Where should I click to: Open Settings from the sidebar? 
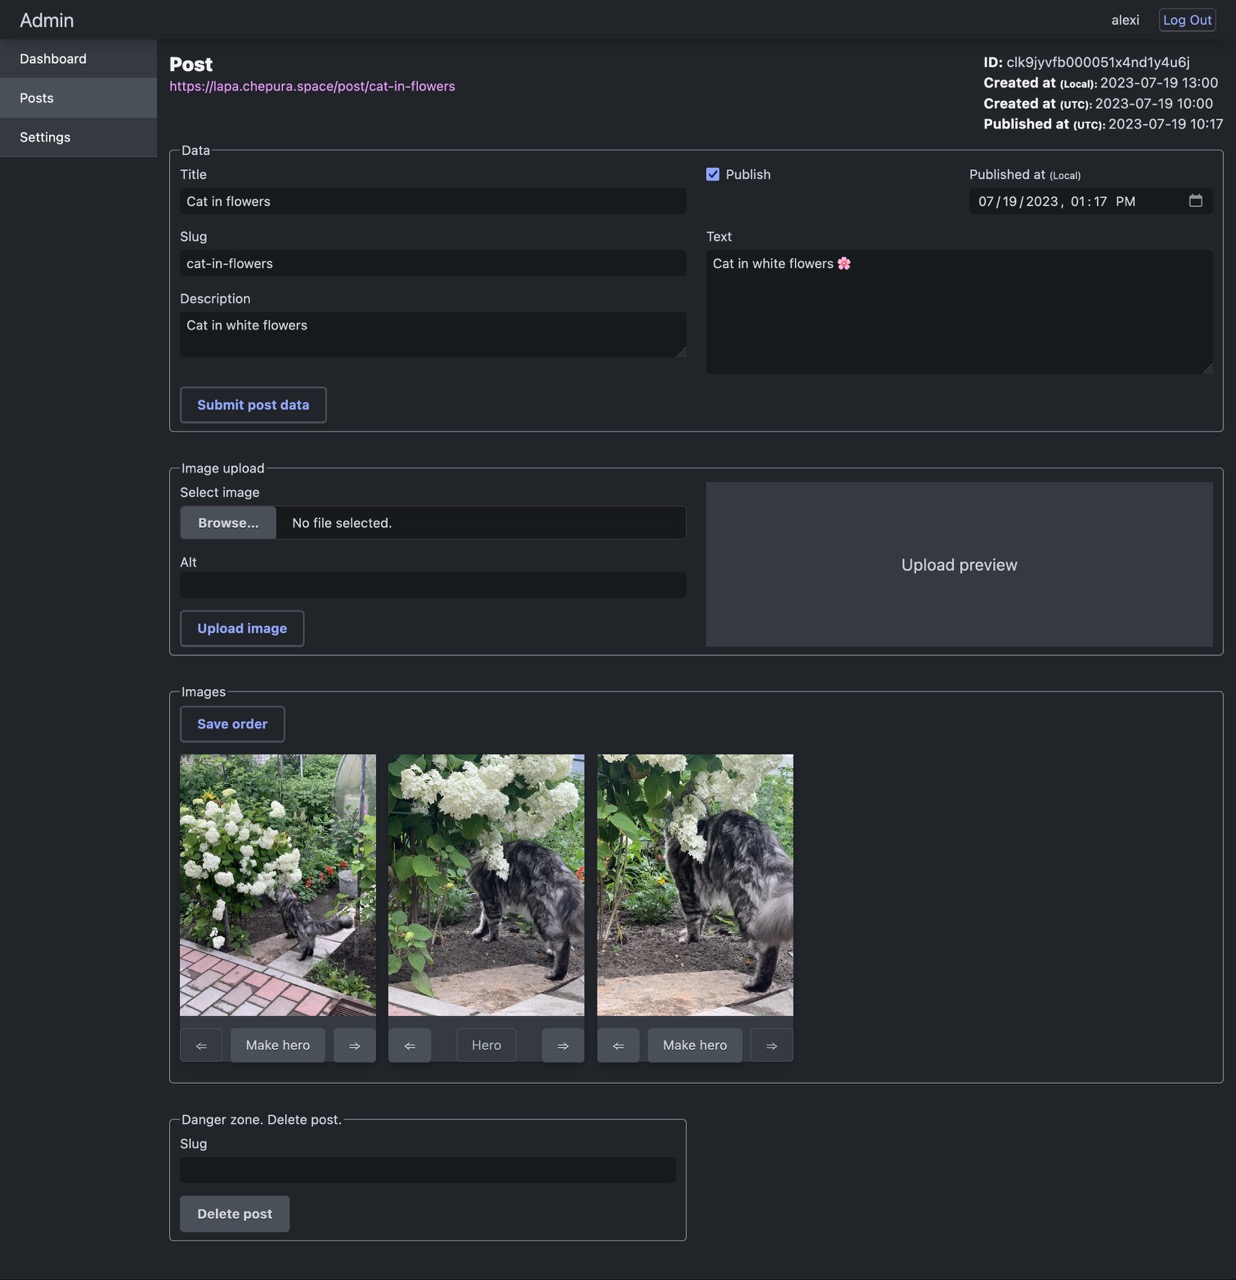pos(44,137)
